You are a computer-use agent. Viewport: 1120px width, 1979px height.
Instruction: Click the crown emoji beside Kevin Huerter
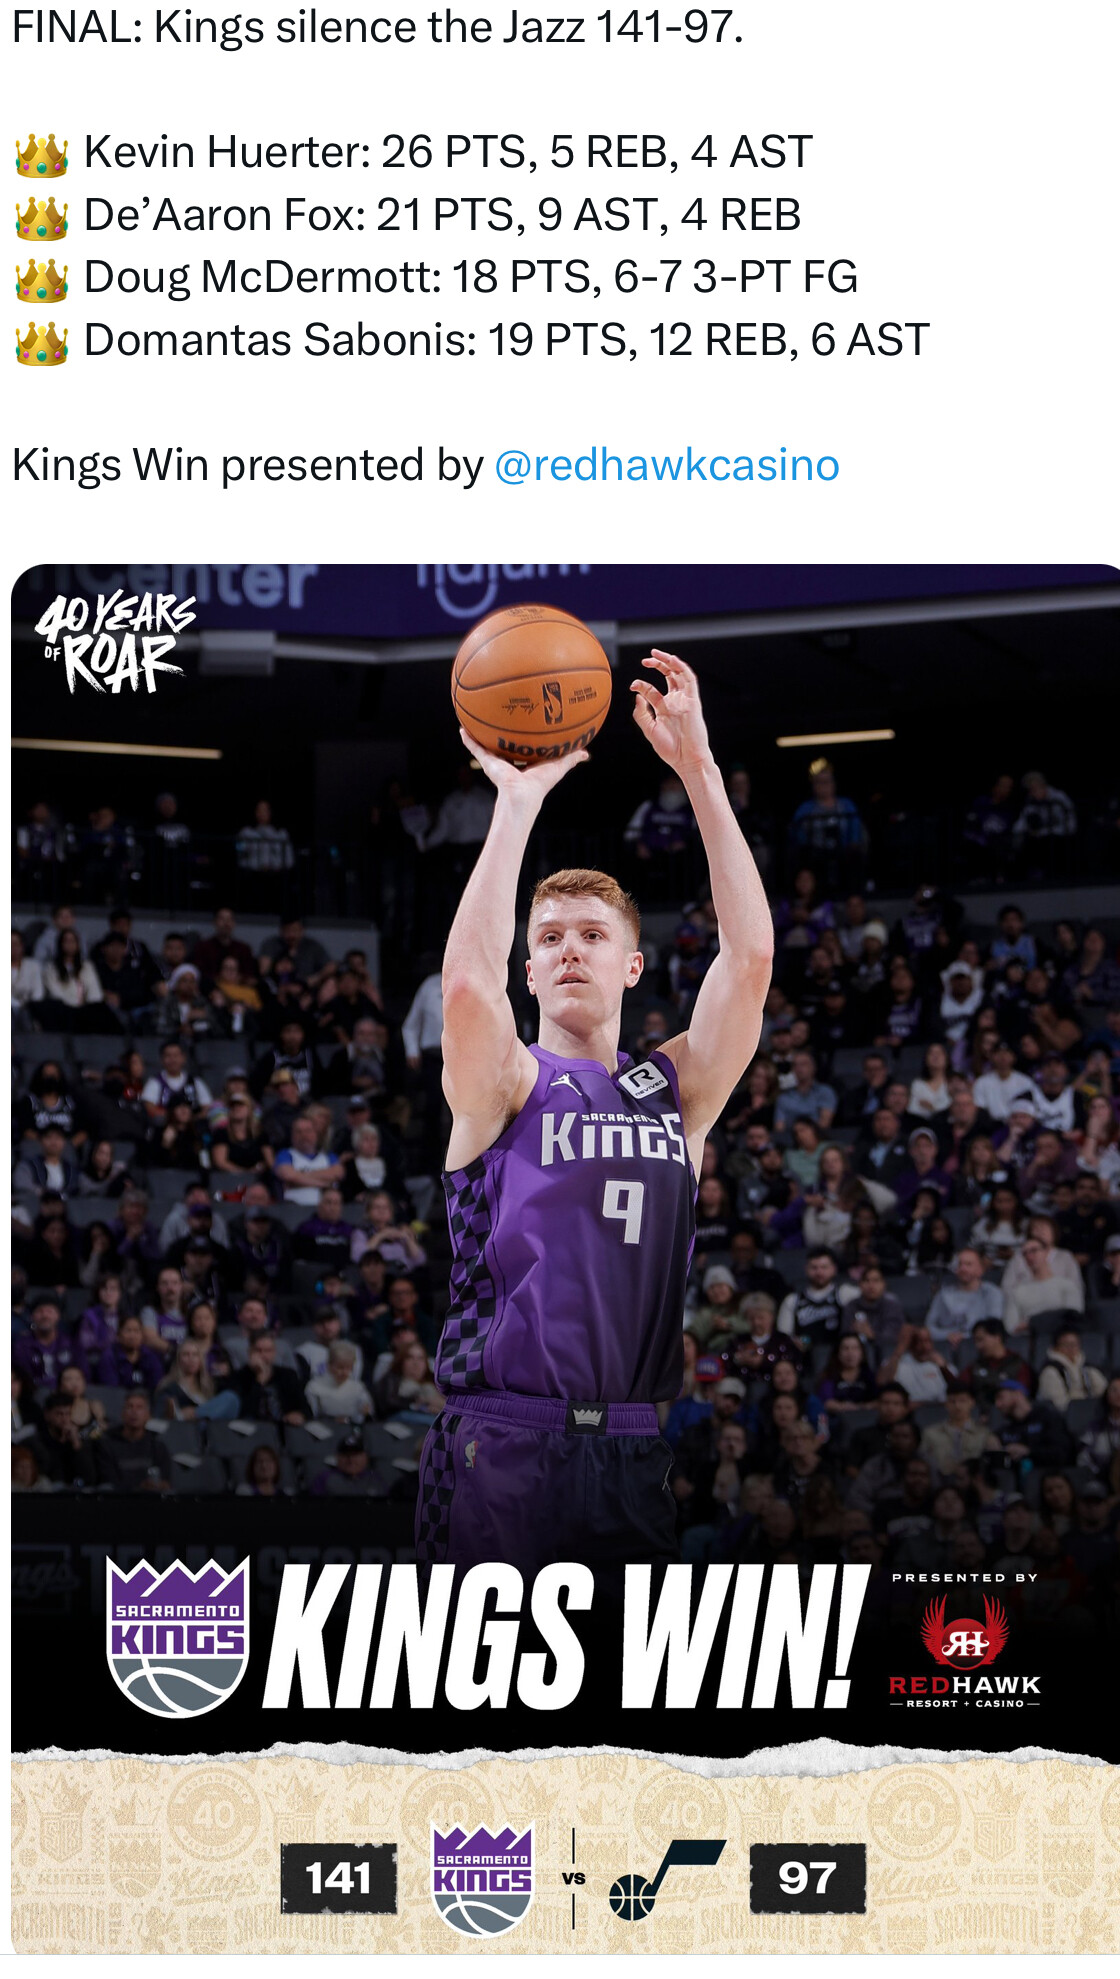point(42,154)
